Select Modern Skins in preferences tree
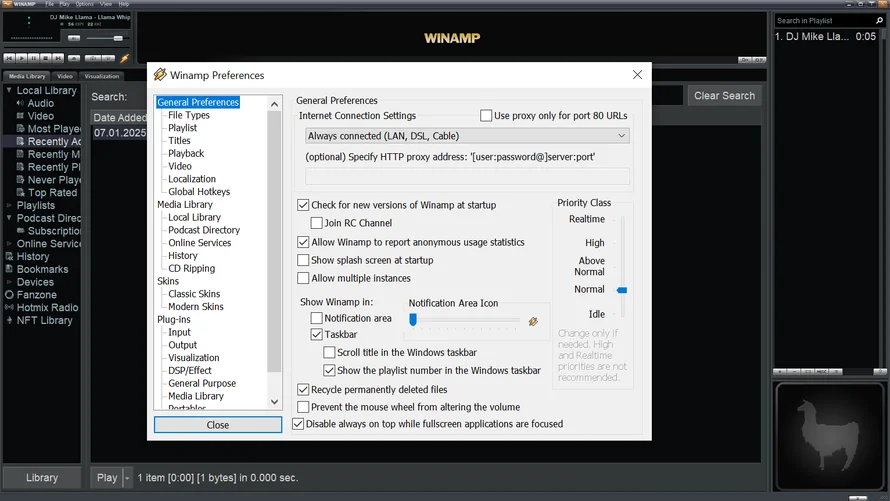This screenshot has width=890, height=501. tap(196, 306)
